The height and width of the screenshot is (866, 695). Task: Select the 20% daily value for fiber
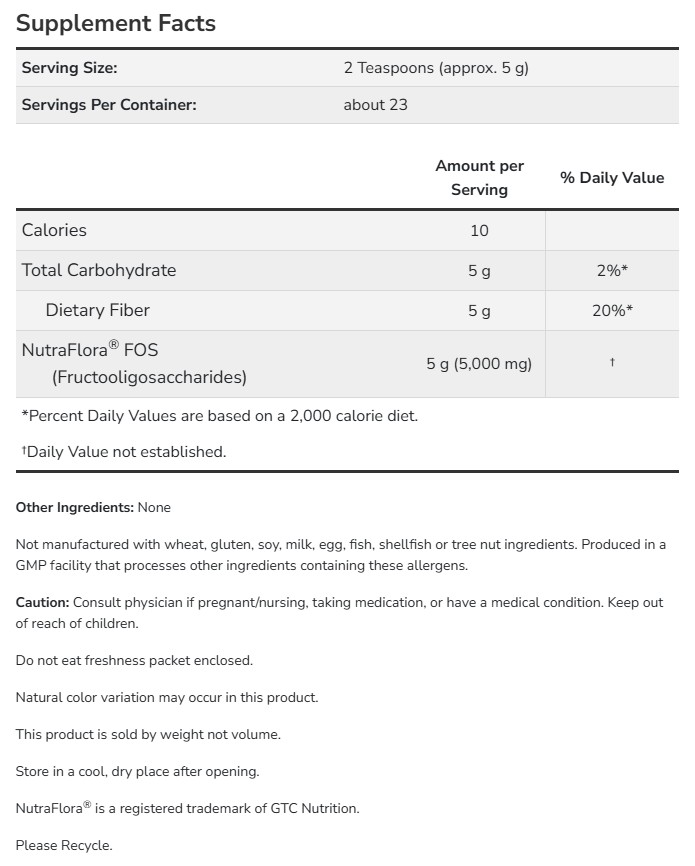tap(611, 310)
